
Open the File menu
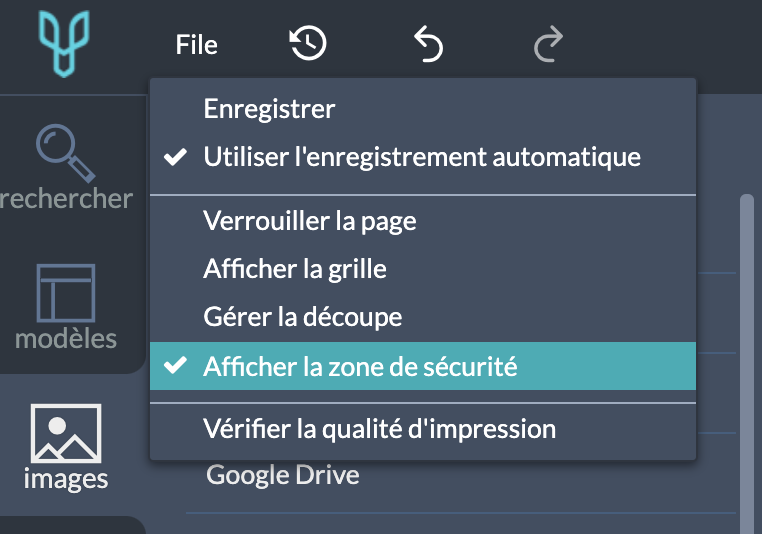[196, 45]
